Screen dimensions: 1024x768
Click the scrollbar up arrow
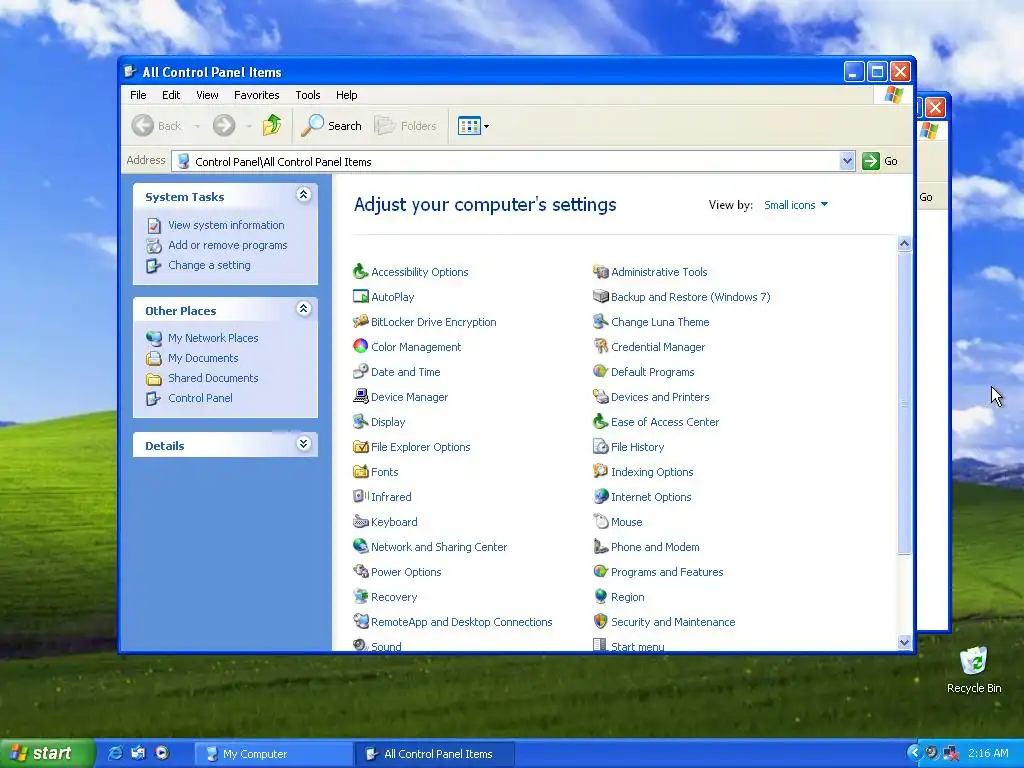904,244
